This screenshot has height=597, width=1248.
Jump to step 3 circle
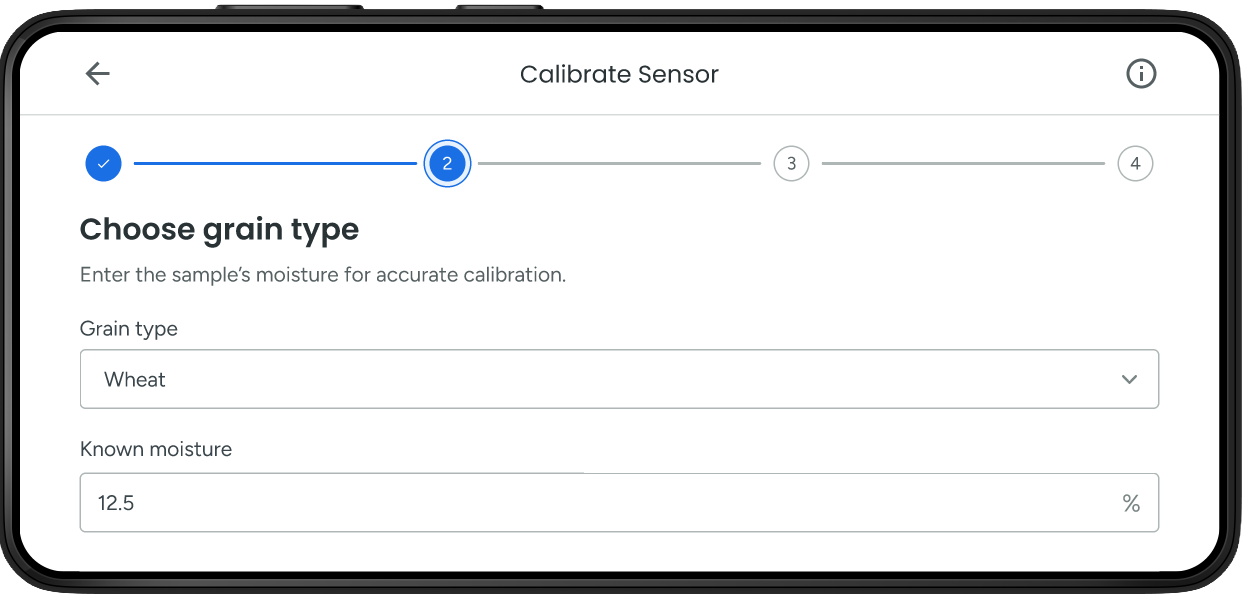pyautogui.click(x=791, y=163)
